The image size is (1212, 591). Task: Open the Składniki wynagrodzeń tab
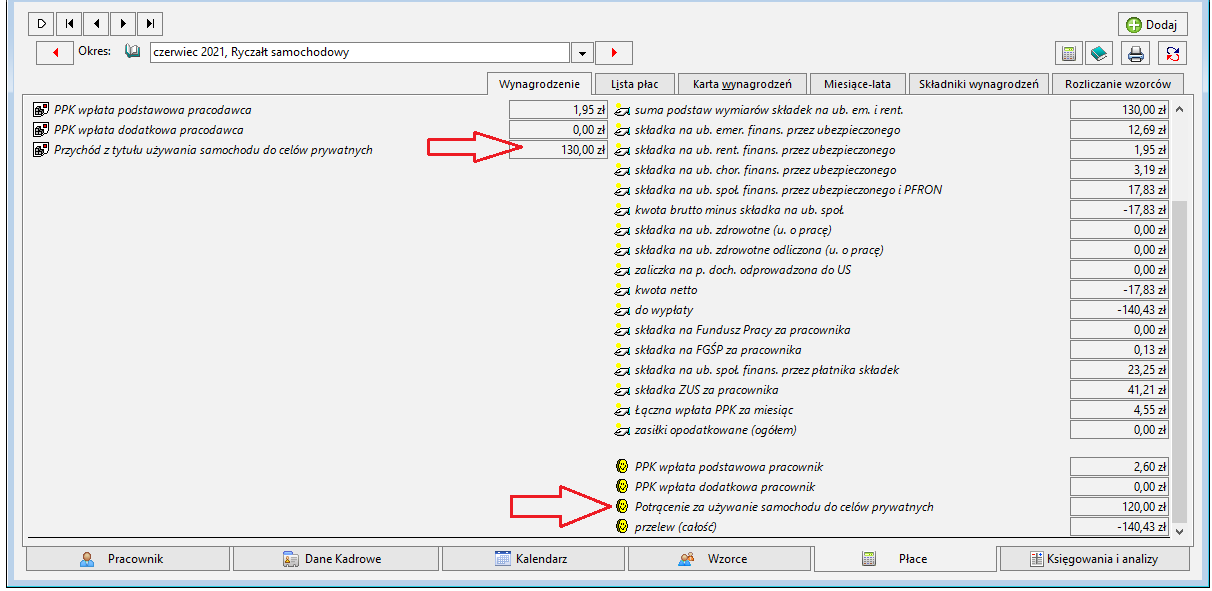point(979,84)
